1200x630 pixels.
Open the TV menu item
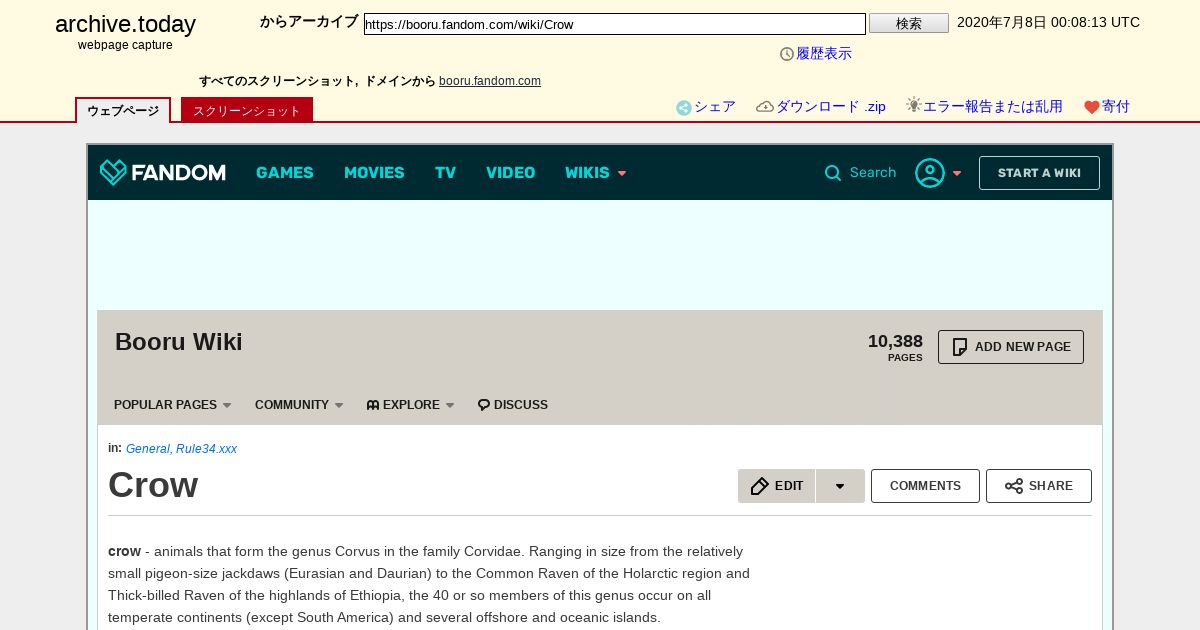445,173
